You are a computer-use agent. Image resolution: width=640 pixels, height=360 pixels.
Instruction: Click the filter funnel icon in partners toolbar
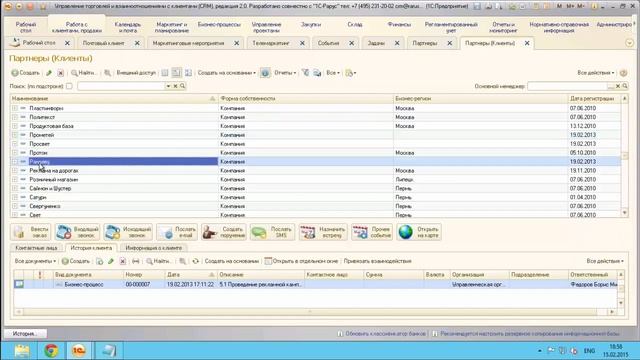305,73
